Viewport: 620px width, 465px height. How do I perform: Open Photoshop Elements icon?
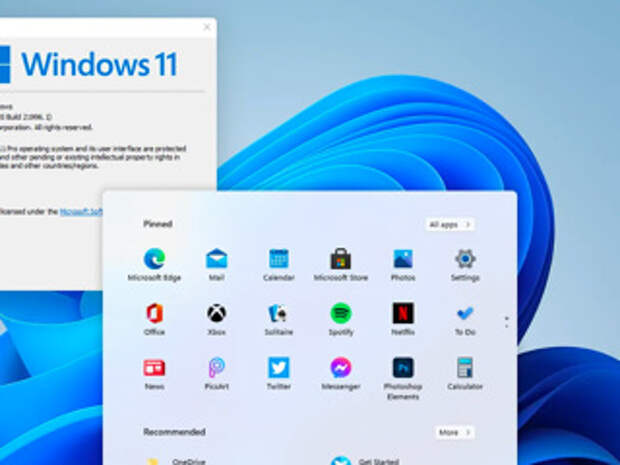[403, 368]
